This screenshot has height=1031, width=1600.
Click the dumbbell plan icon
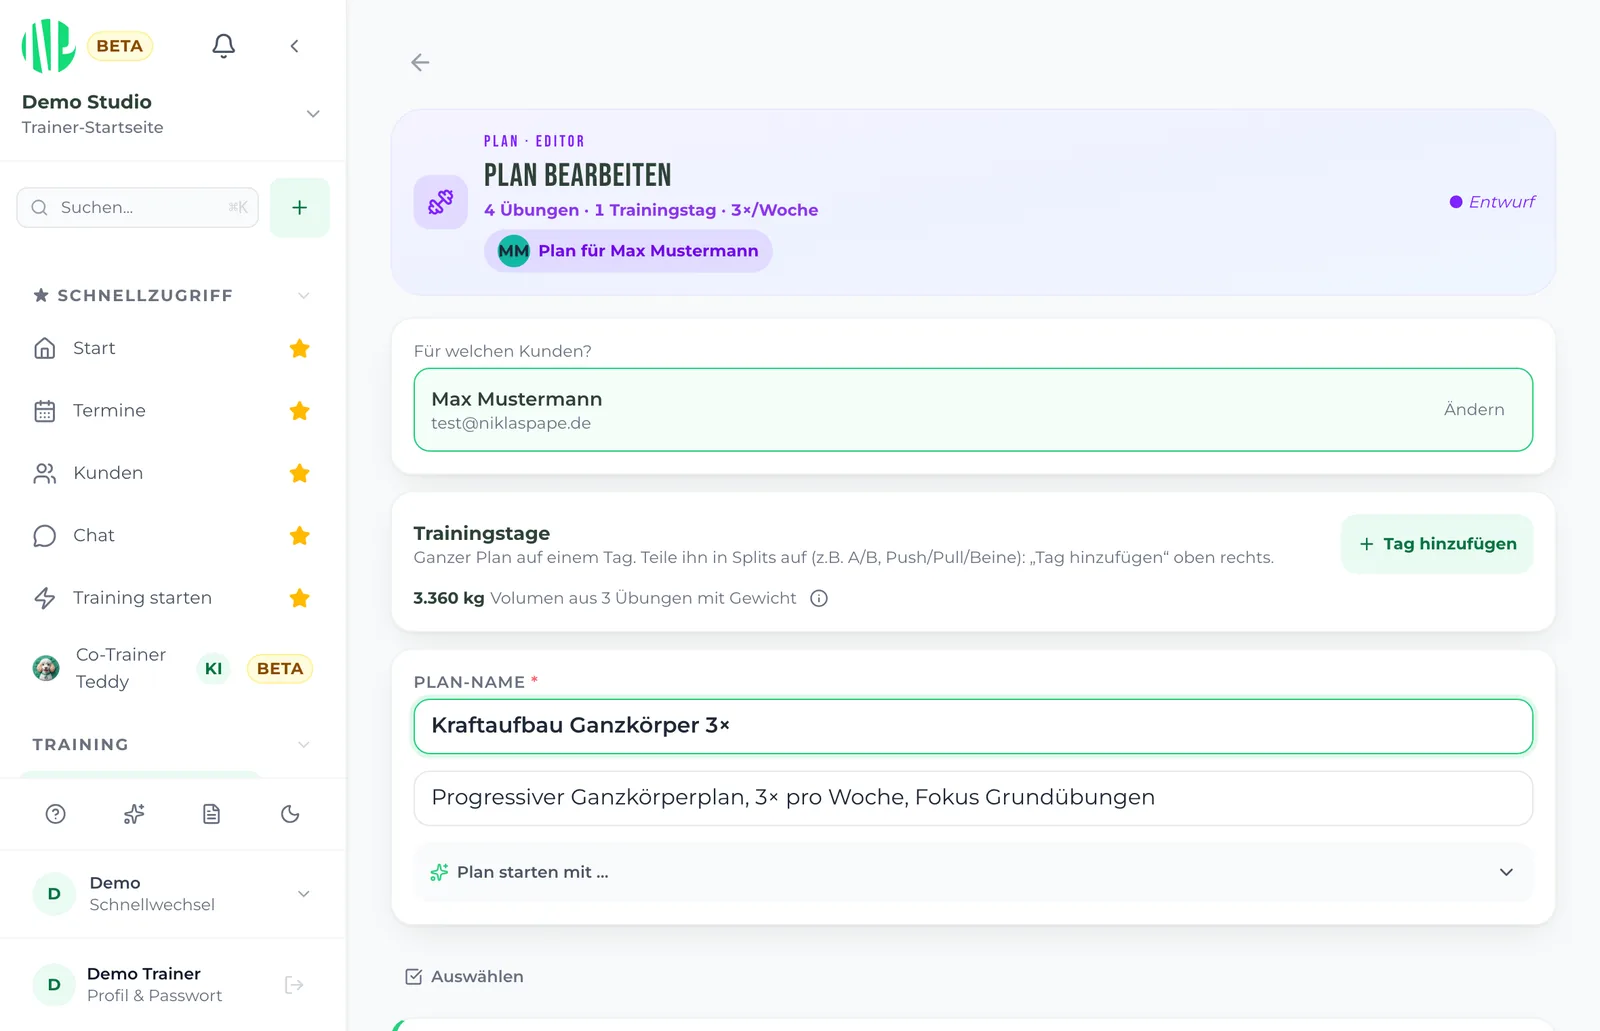point(441,202)
